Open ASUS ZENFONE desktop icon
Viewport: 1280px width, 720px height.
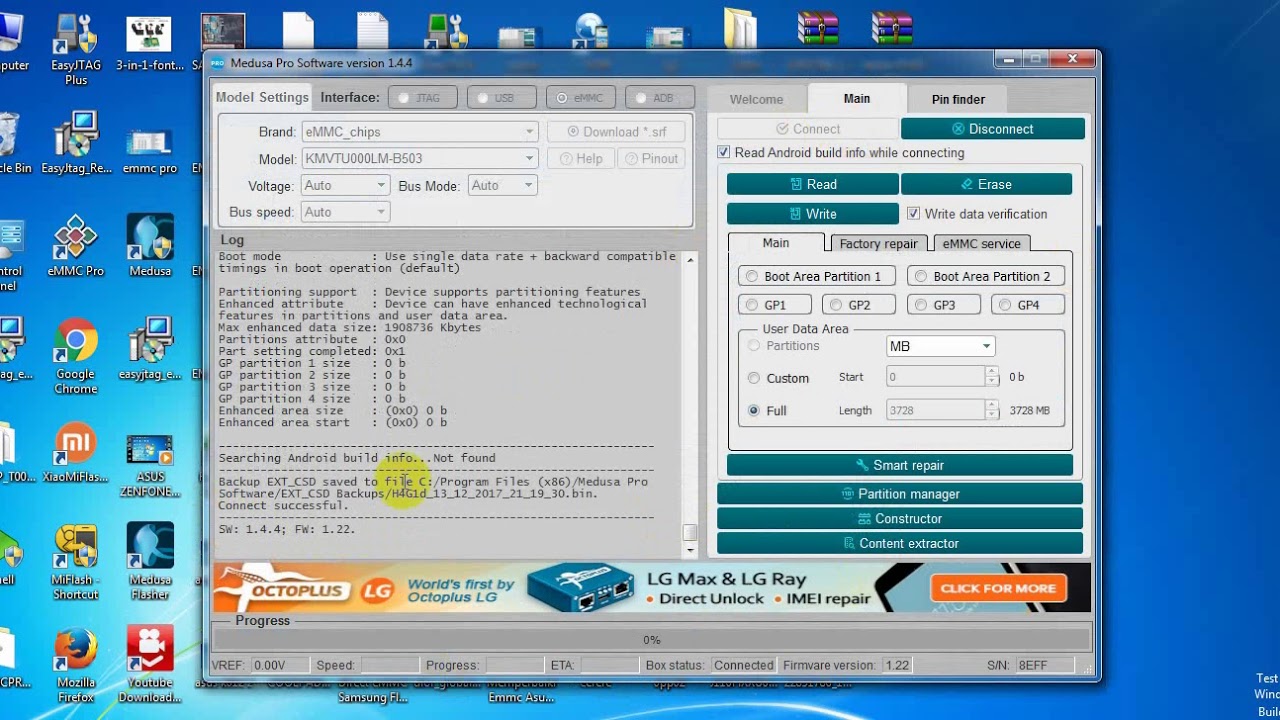click(x=150, y=463)
